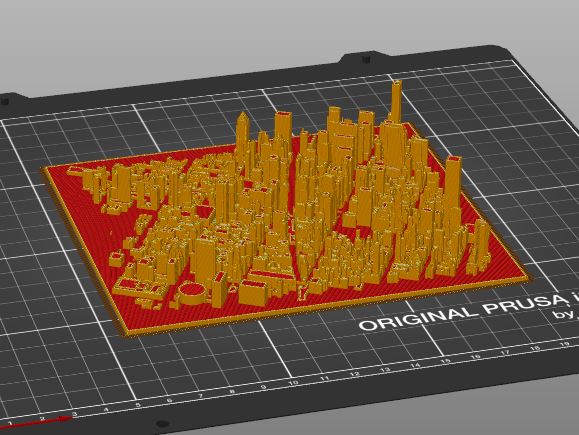Click the screw hole at the bed's top notch
Viewport: 579px width, 435px height.
[x=366, y=59]
